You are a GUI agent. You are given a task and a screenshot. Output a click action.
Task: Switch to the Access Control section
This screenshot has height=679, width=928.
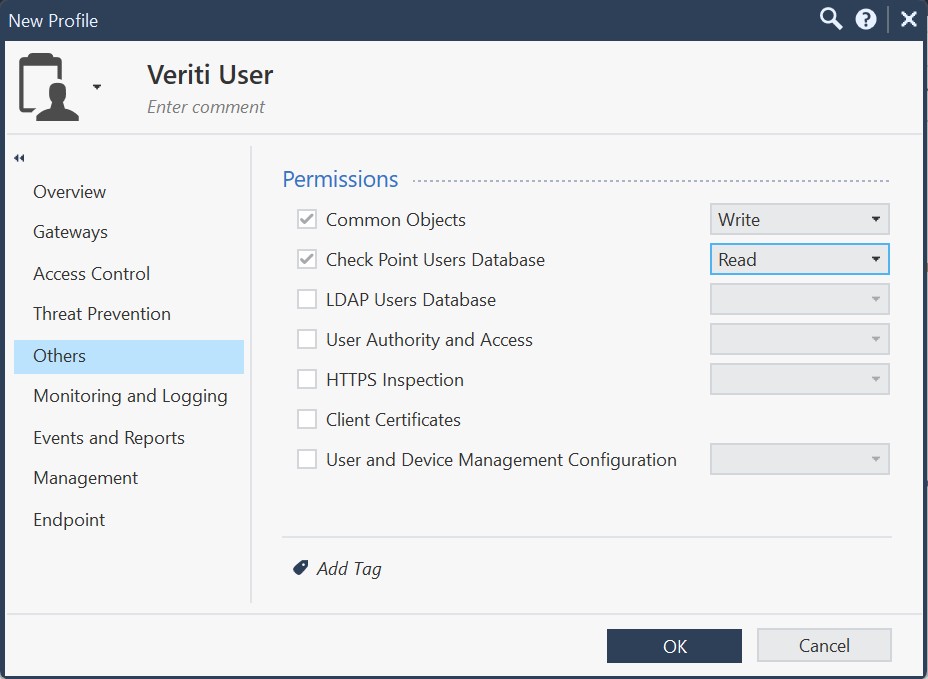[91, 274]
